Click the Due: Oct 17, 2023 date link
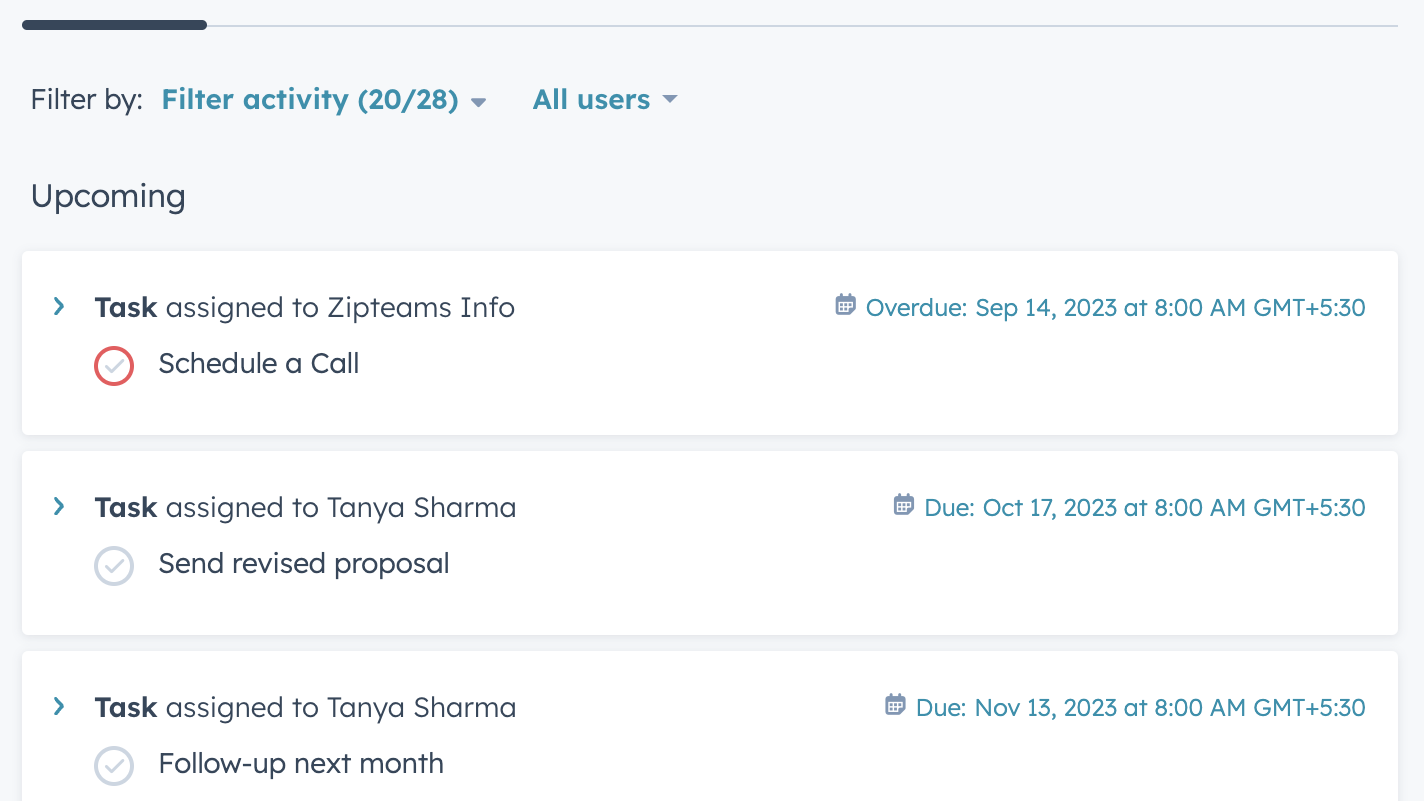 [x=1144, y=507]
